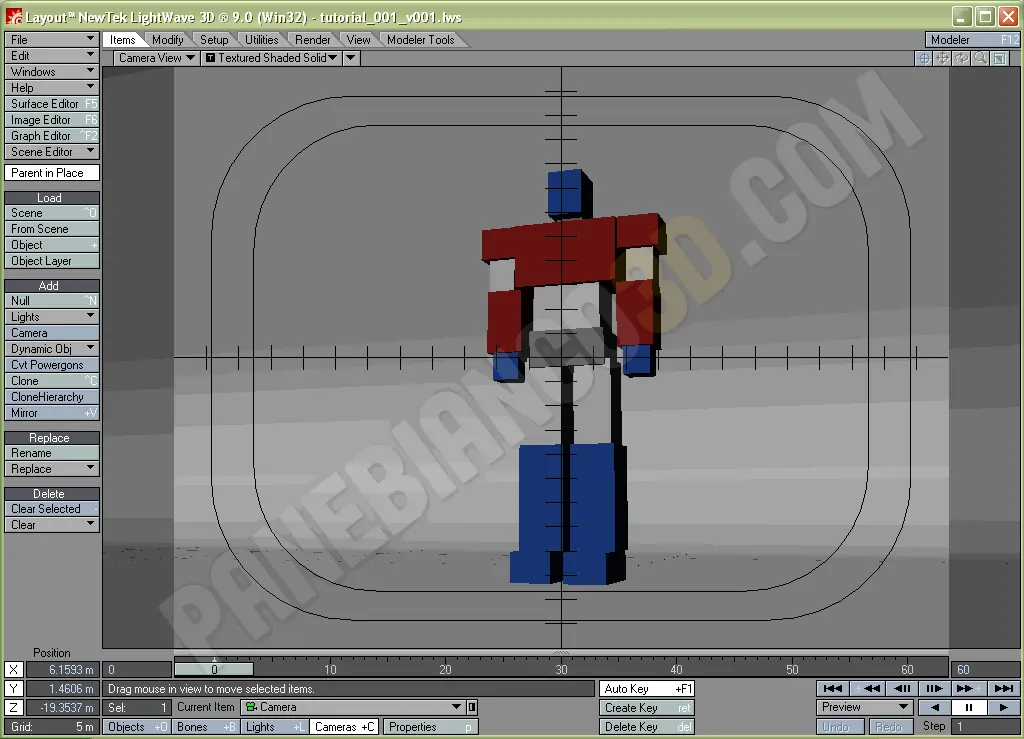Image resolution: width=1024 pixels, height=739 pixels.
Task: Switch to the Utilities tab
Action: click(x=261, y=40)
